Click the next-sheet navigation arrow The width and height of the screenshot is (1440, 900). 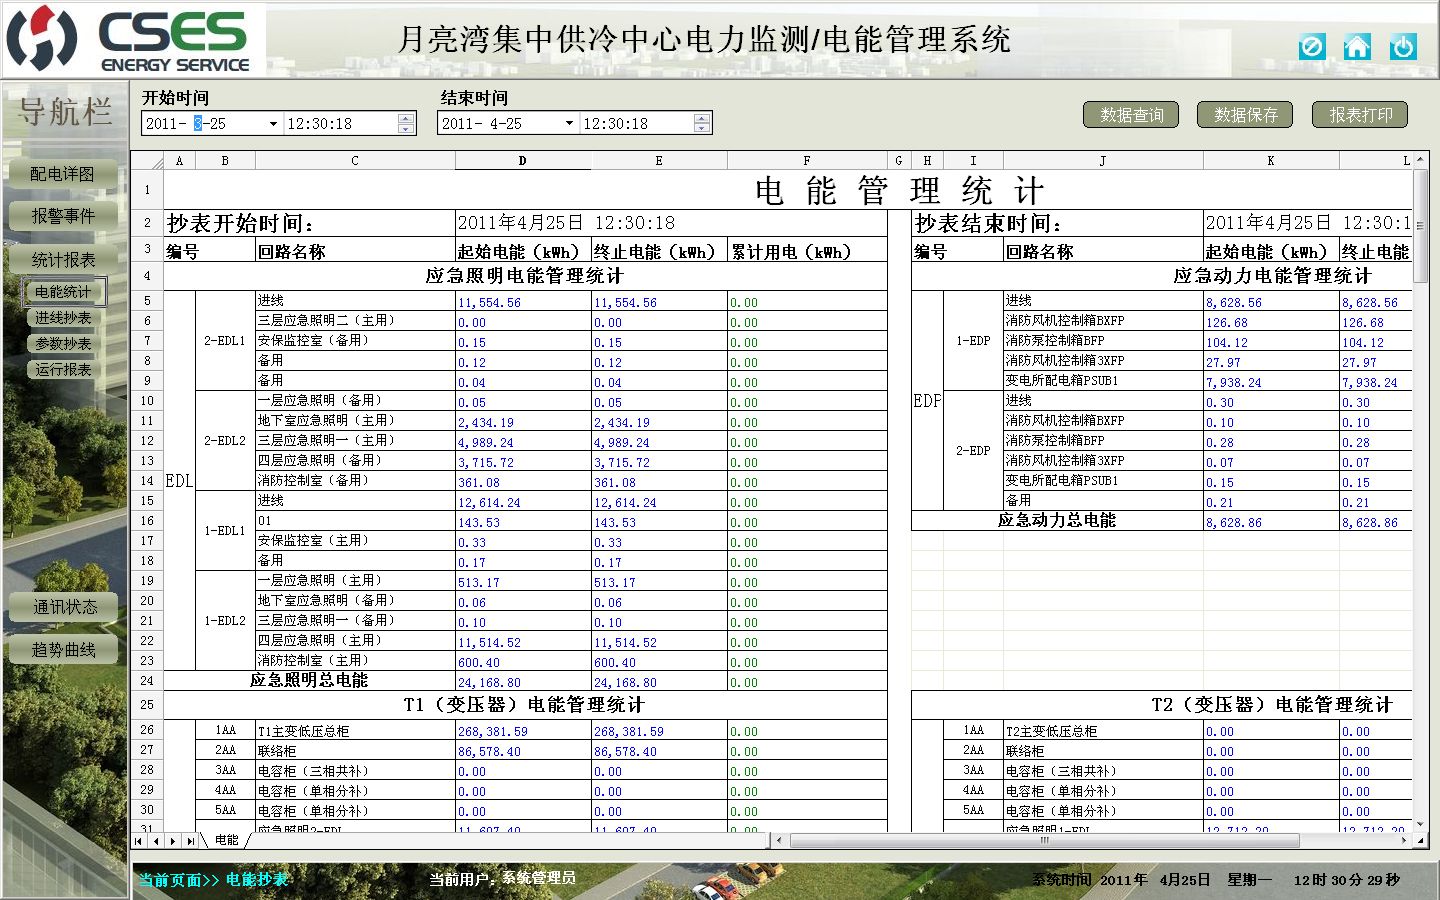click(173, 841)
